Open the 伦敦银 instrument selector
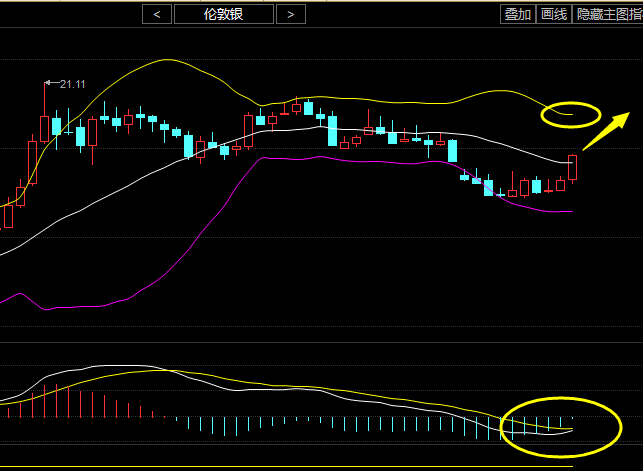 coord(223,14)
